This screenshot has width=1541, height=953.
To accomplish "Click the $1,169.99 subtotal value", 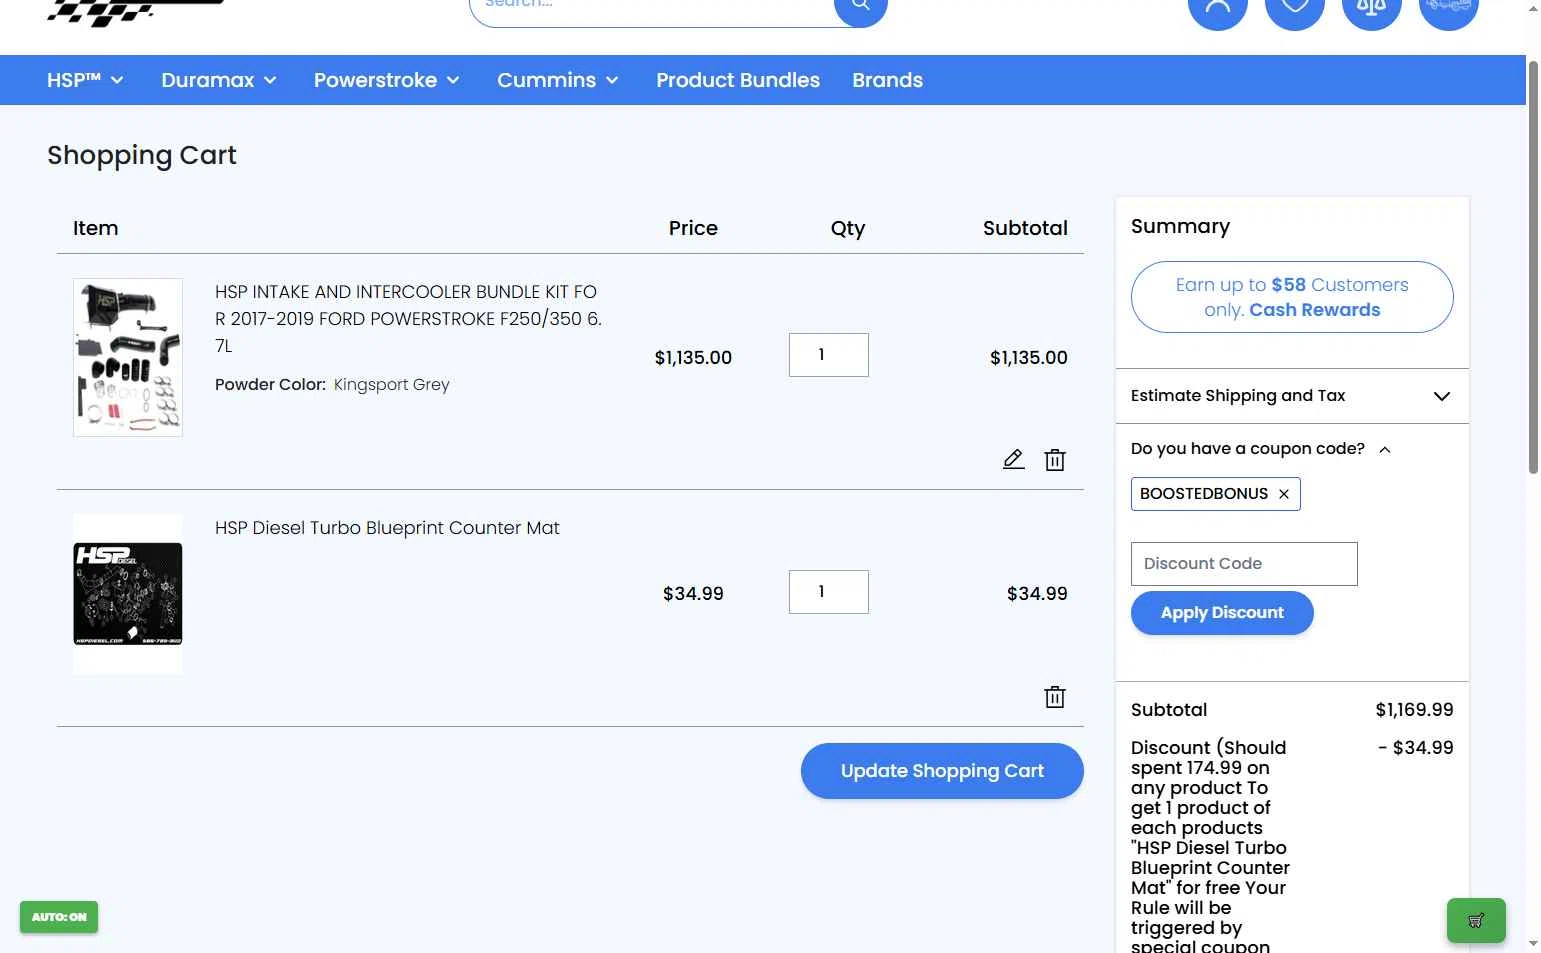I will tap(1414, 710).
